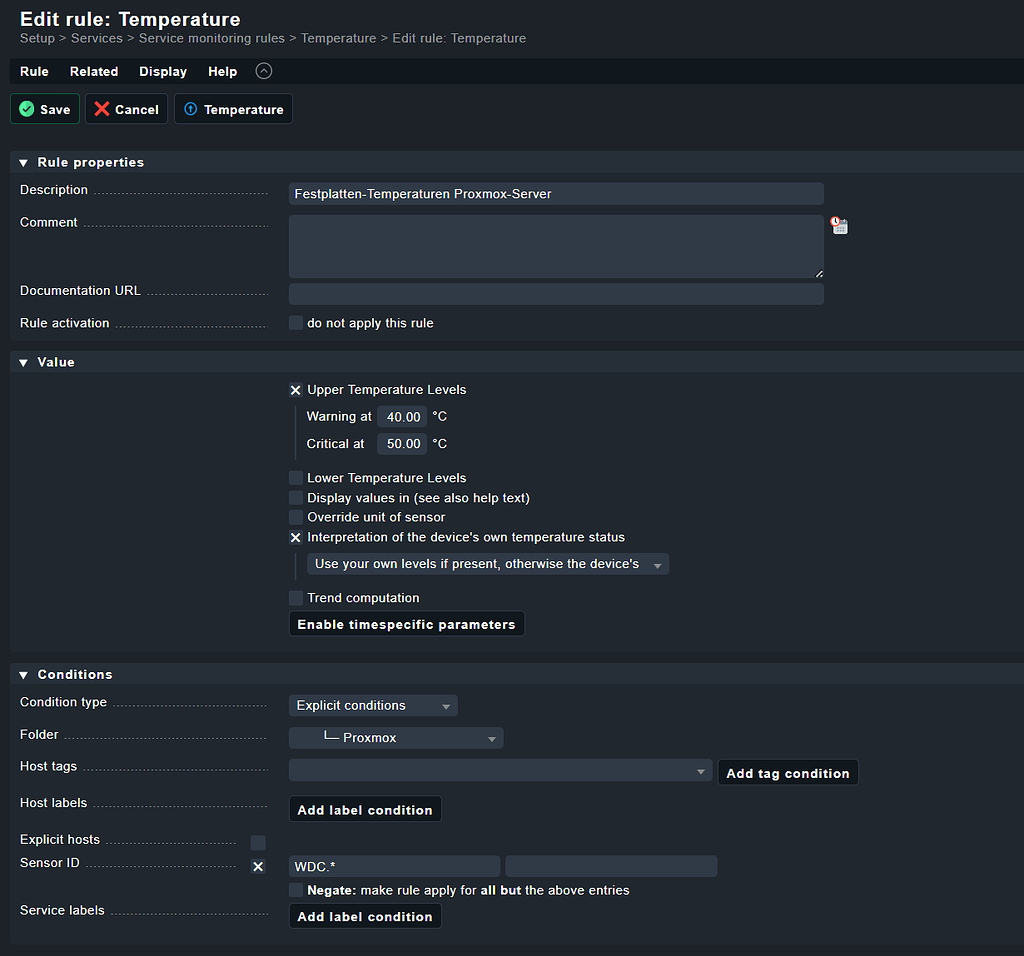Enable Override unit of sensor
Image resolution: width=1024 pixels, height=956 pixels.
pyautogui.click(x=296, y=517)
